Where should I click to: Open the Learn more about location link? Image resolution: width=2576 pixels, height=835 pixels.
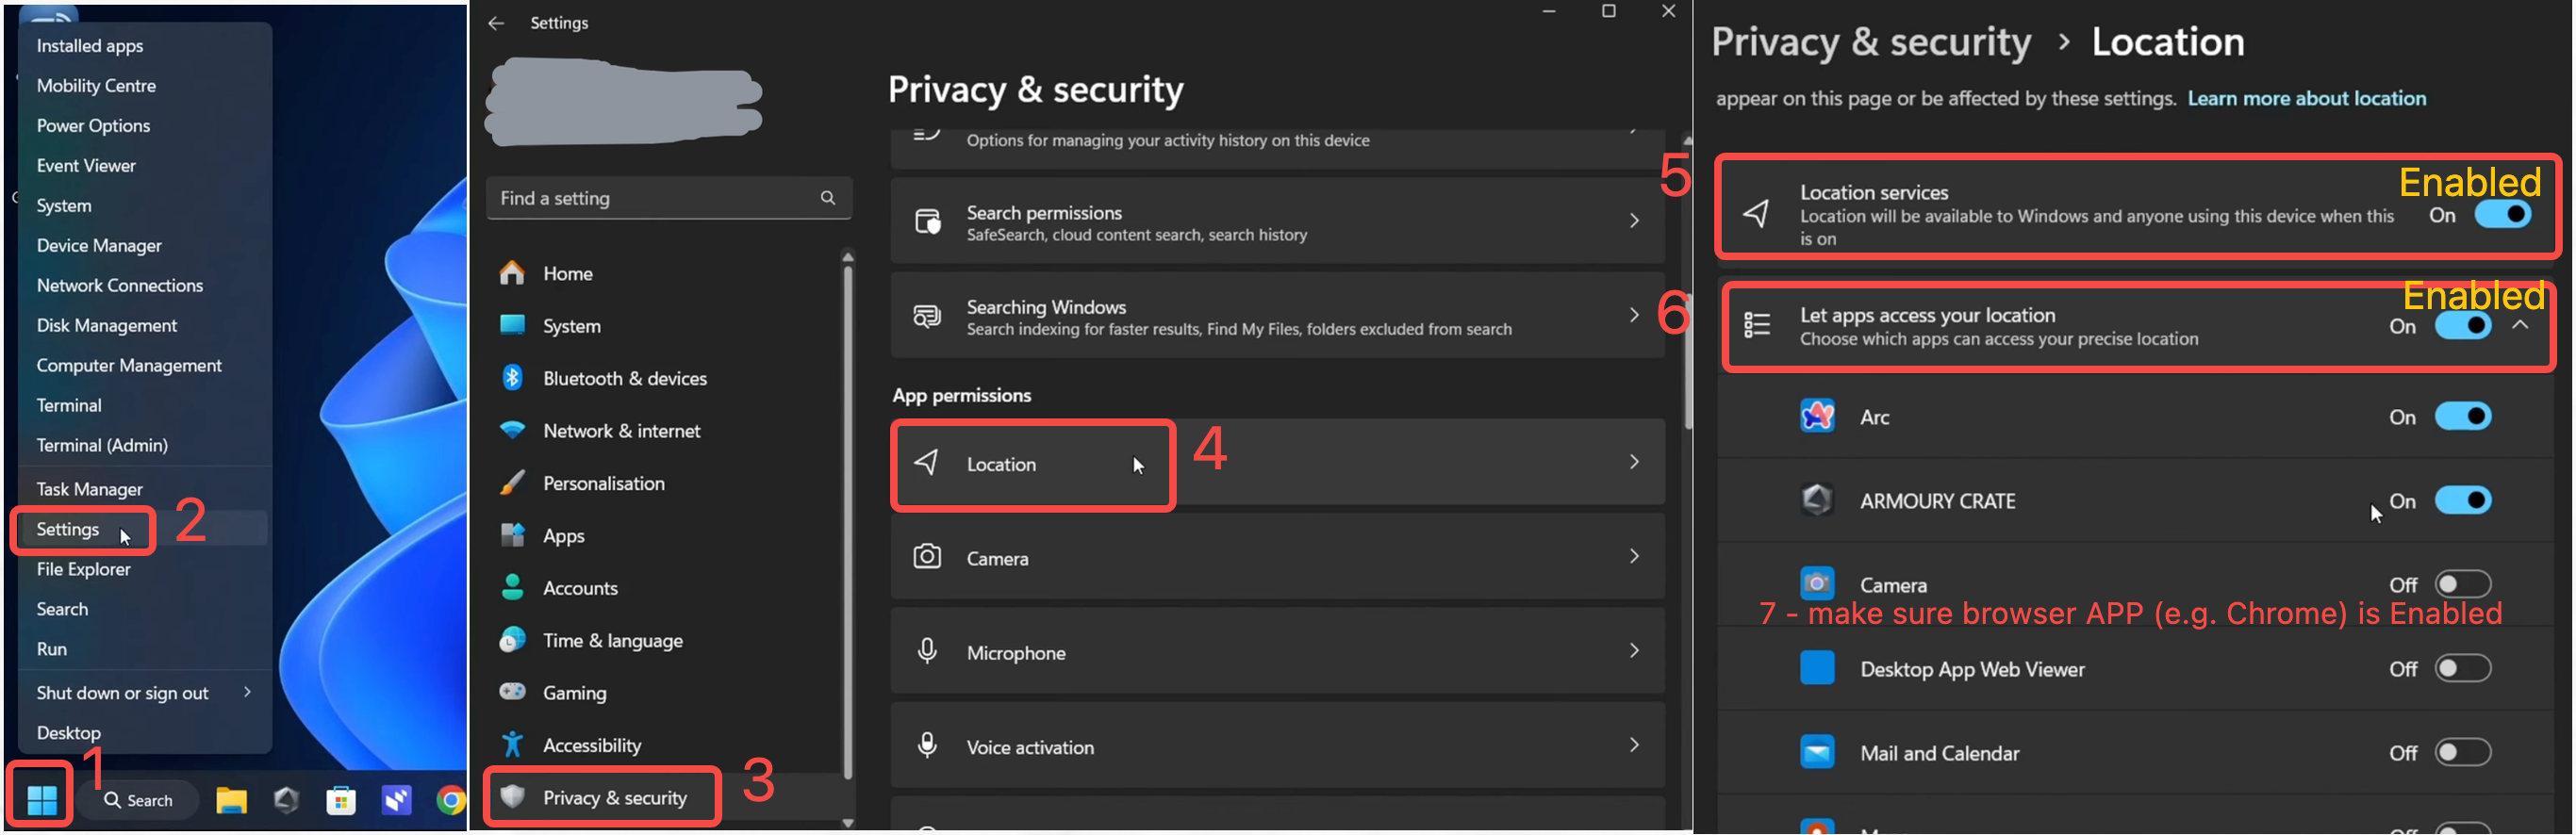tap(2306, 98)
